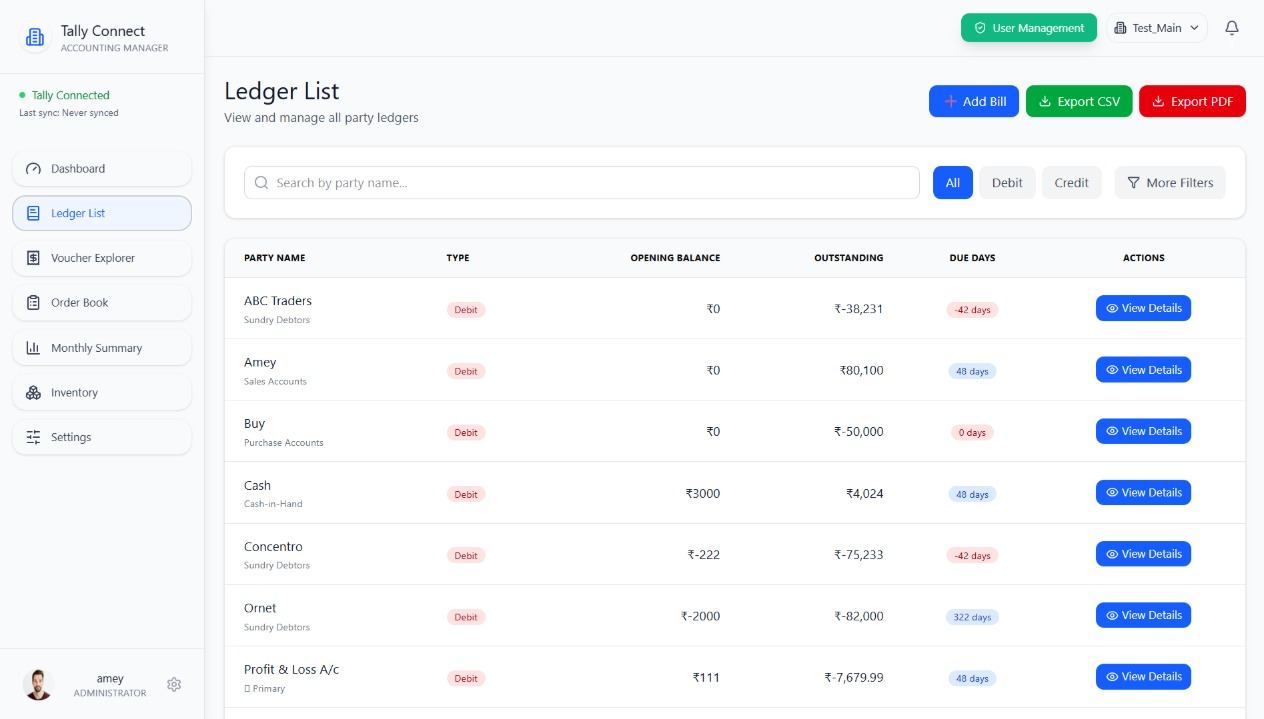
Task: Click the eye icon in Amey row
Action: tap(1112, 370)
